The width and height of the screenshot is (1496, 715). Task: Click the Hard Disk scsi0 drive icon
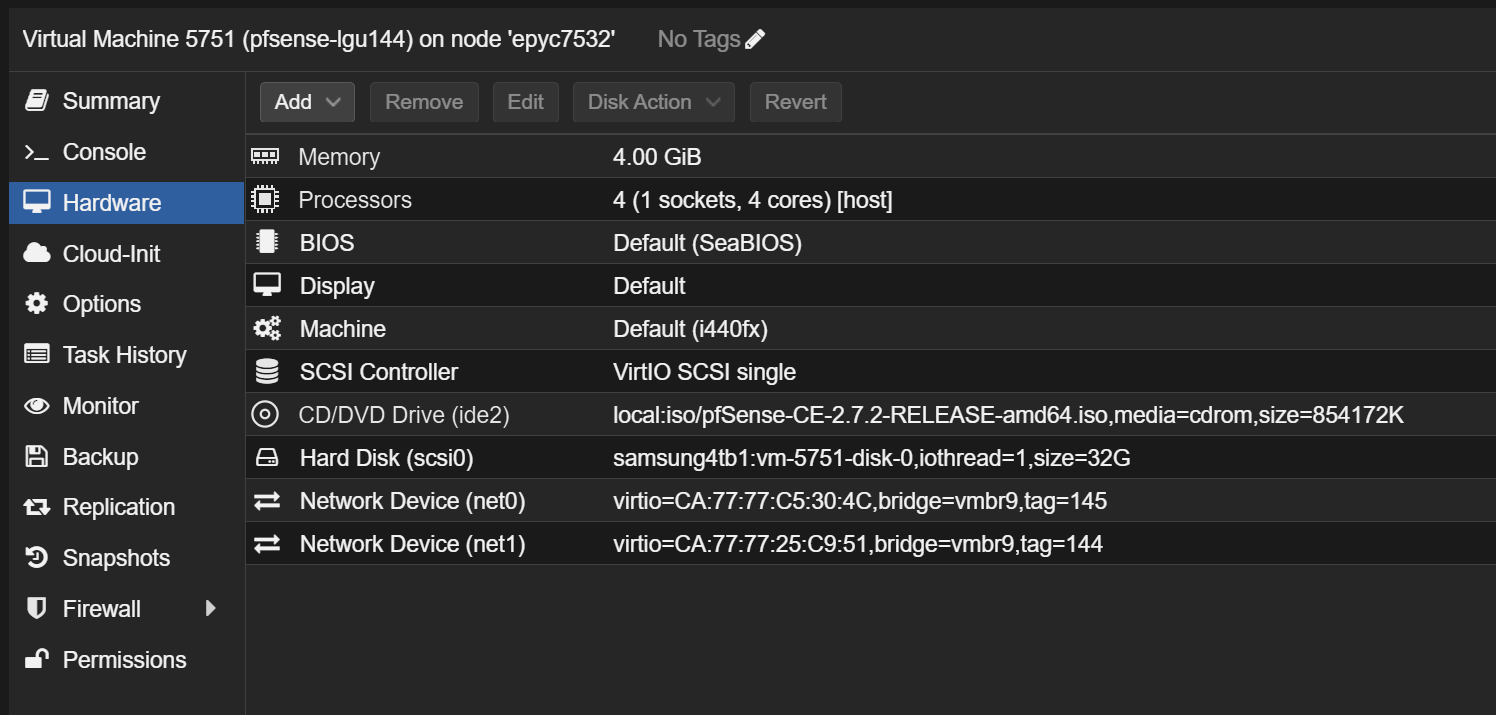[266, 458]
